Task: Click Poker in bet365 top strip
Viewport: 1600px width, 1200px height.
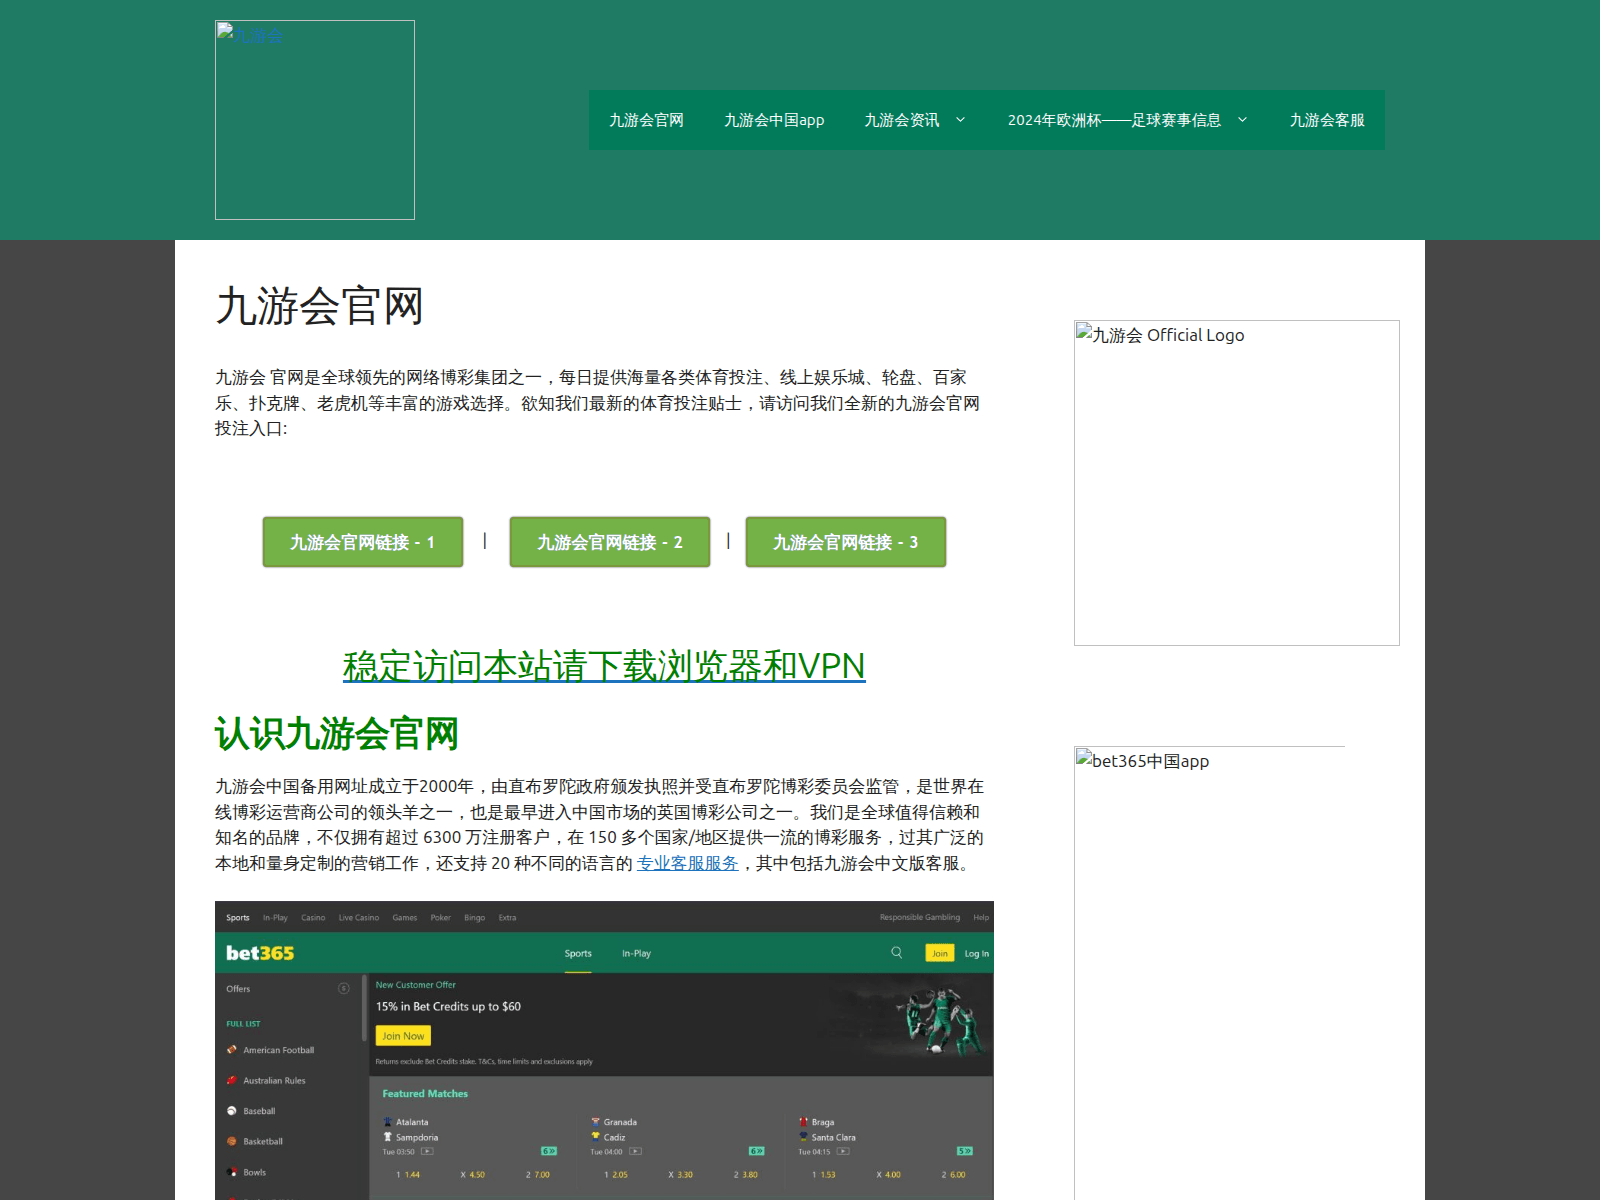Action: pyautogui.click(x=440, y=918)
